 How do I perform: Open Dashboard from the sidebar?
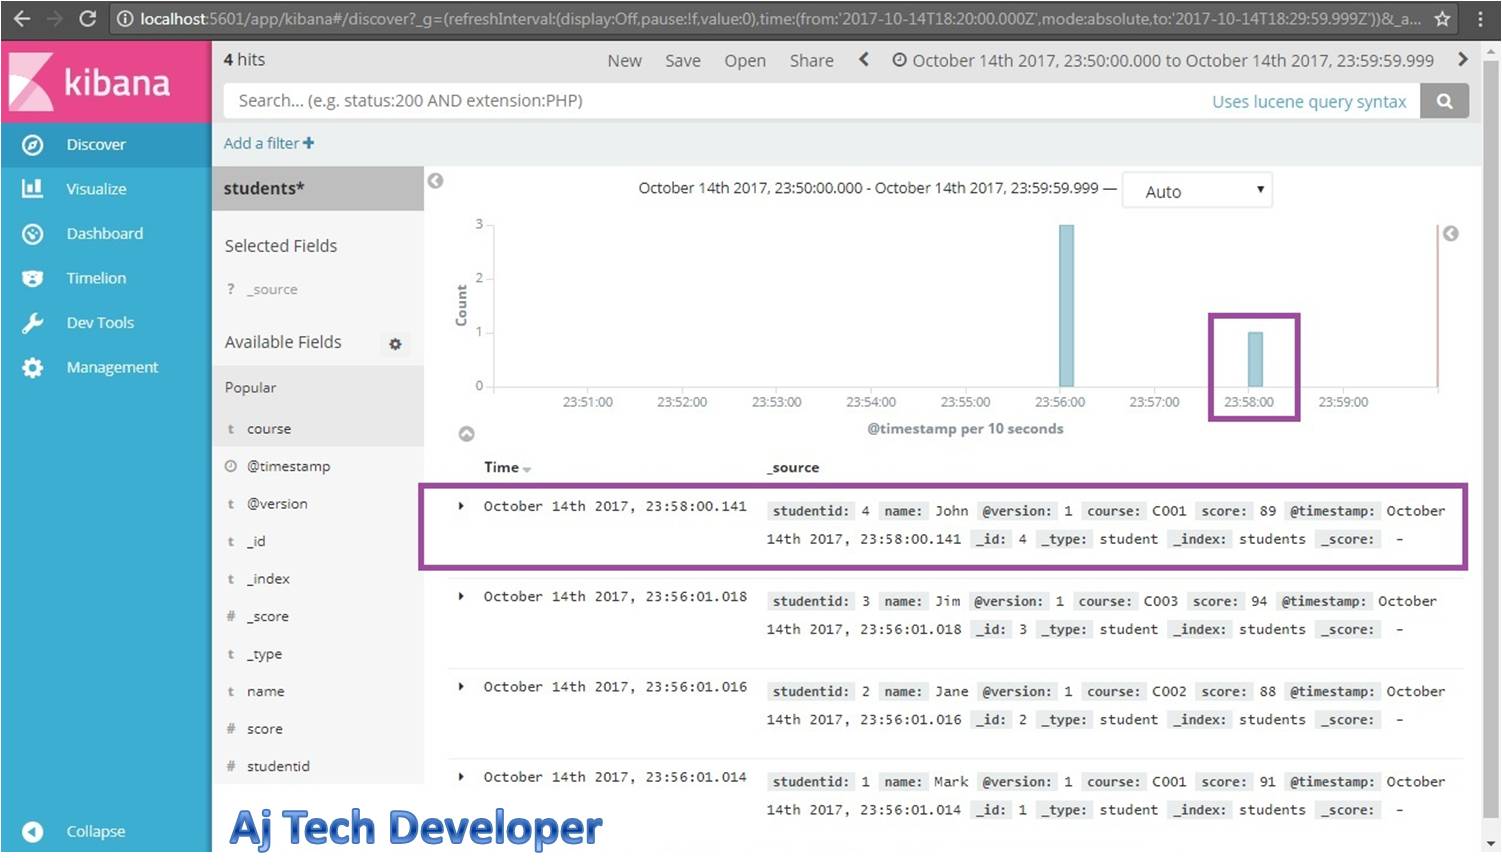(x=33, y=233)
